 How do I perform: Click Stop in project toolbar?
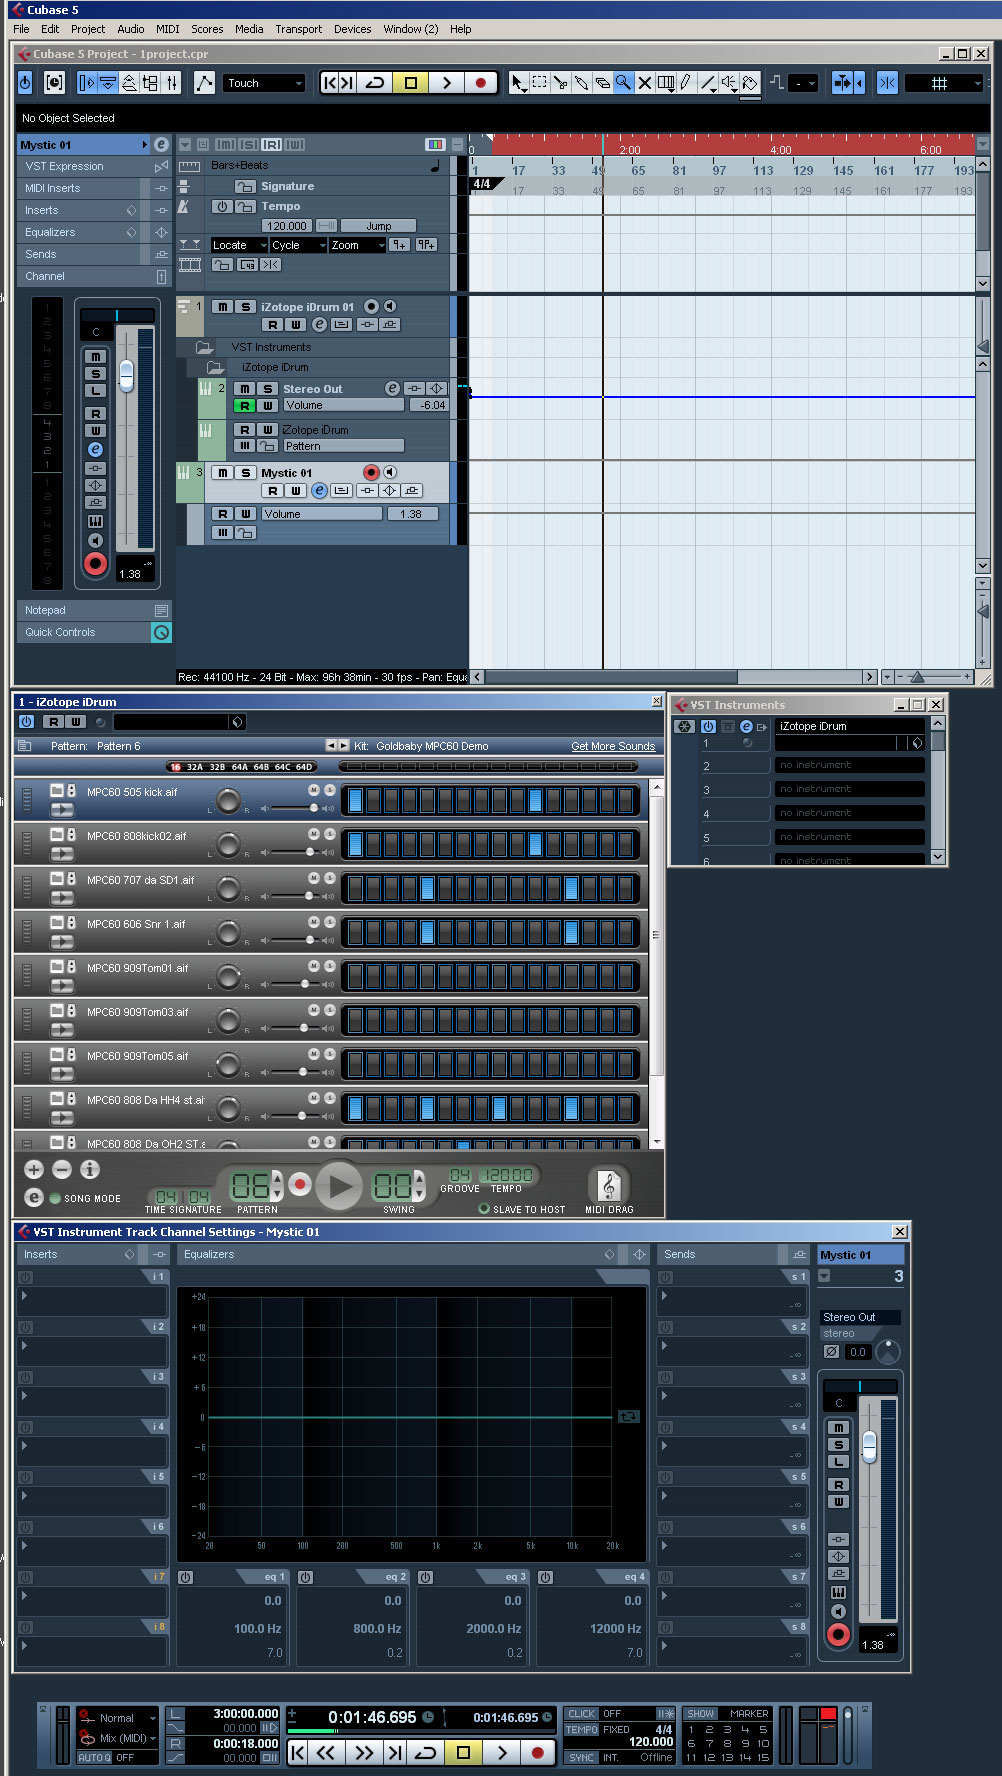(x=410, y=83)
